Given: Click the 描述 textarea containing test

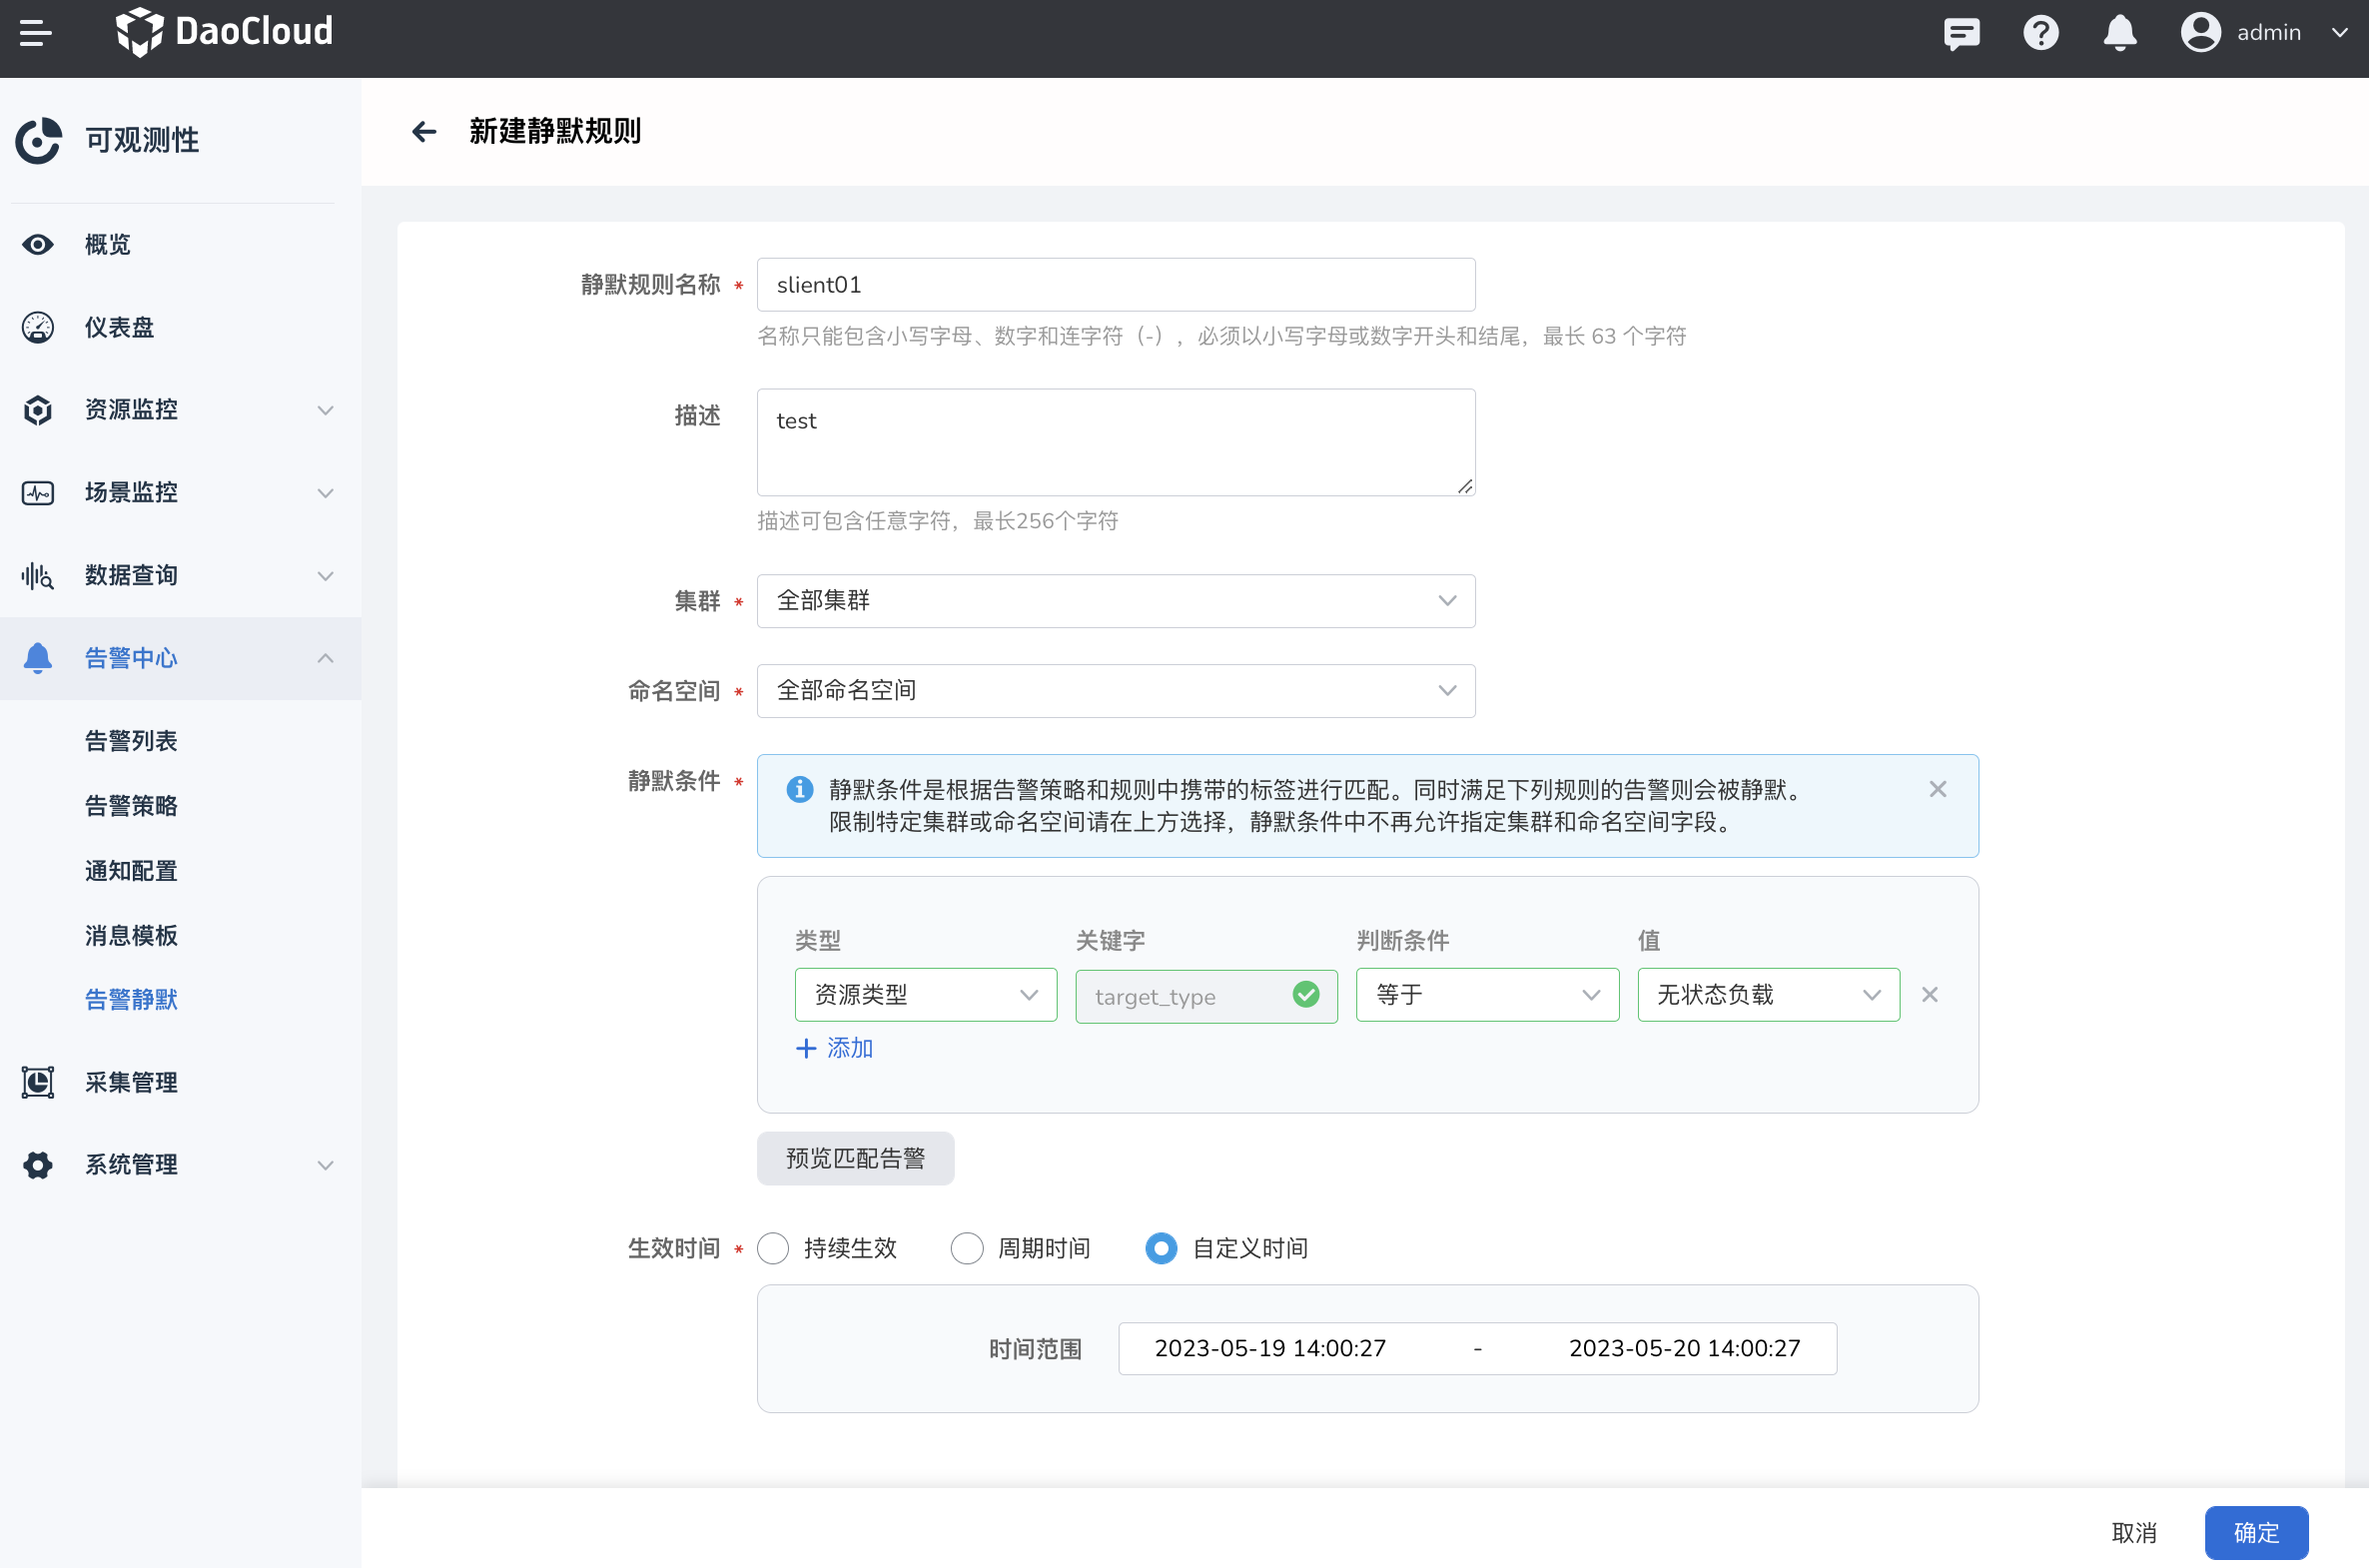Looking at the screenshot, I should [x=1116, y=442].
